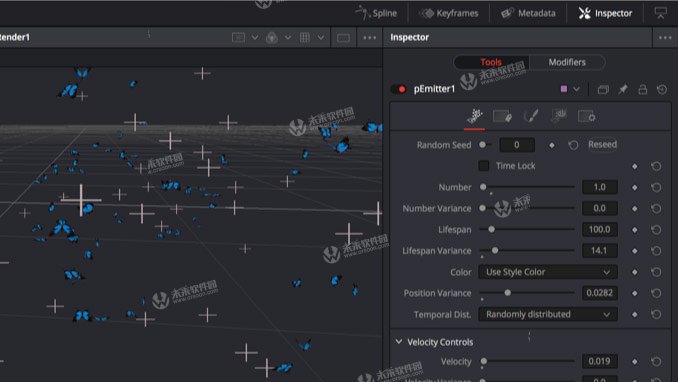
Task: Open the Spline panel
Action: point(376,13)
